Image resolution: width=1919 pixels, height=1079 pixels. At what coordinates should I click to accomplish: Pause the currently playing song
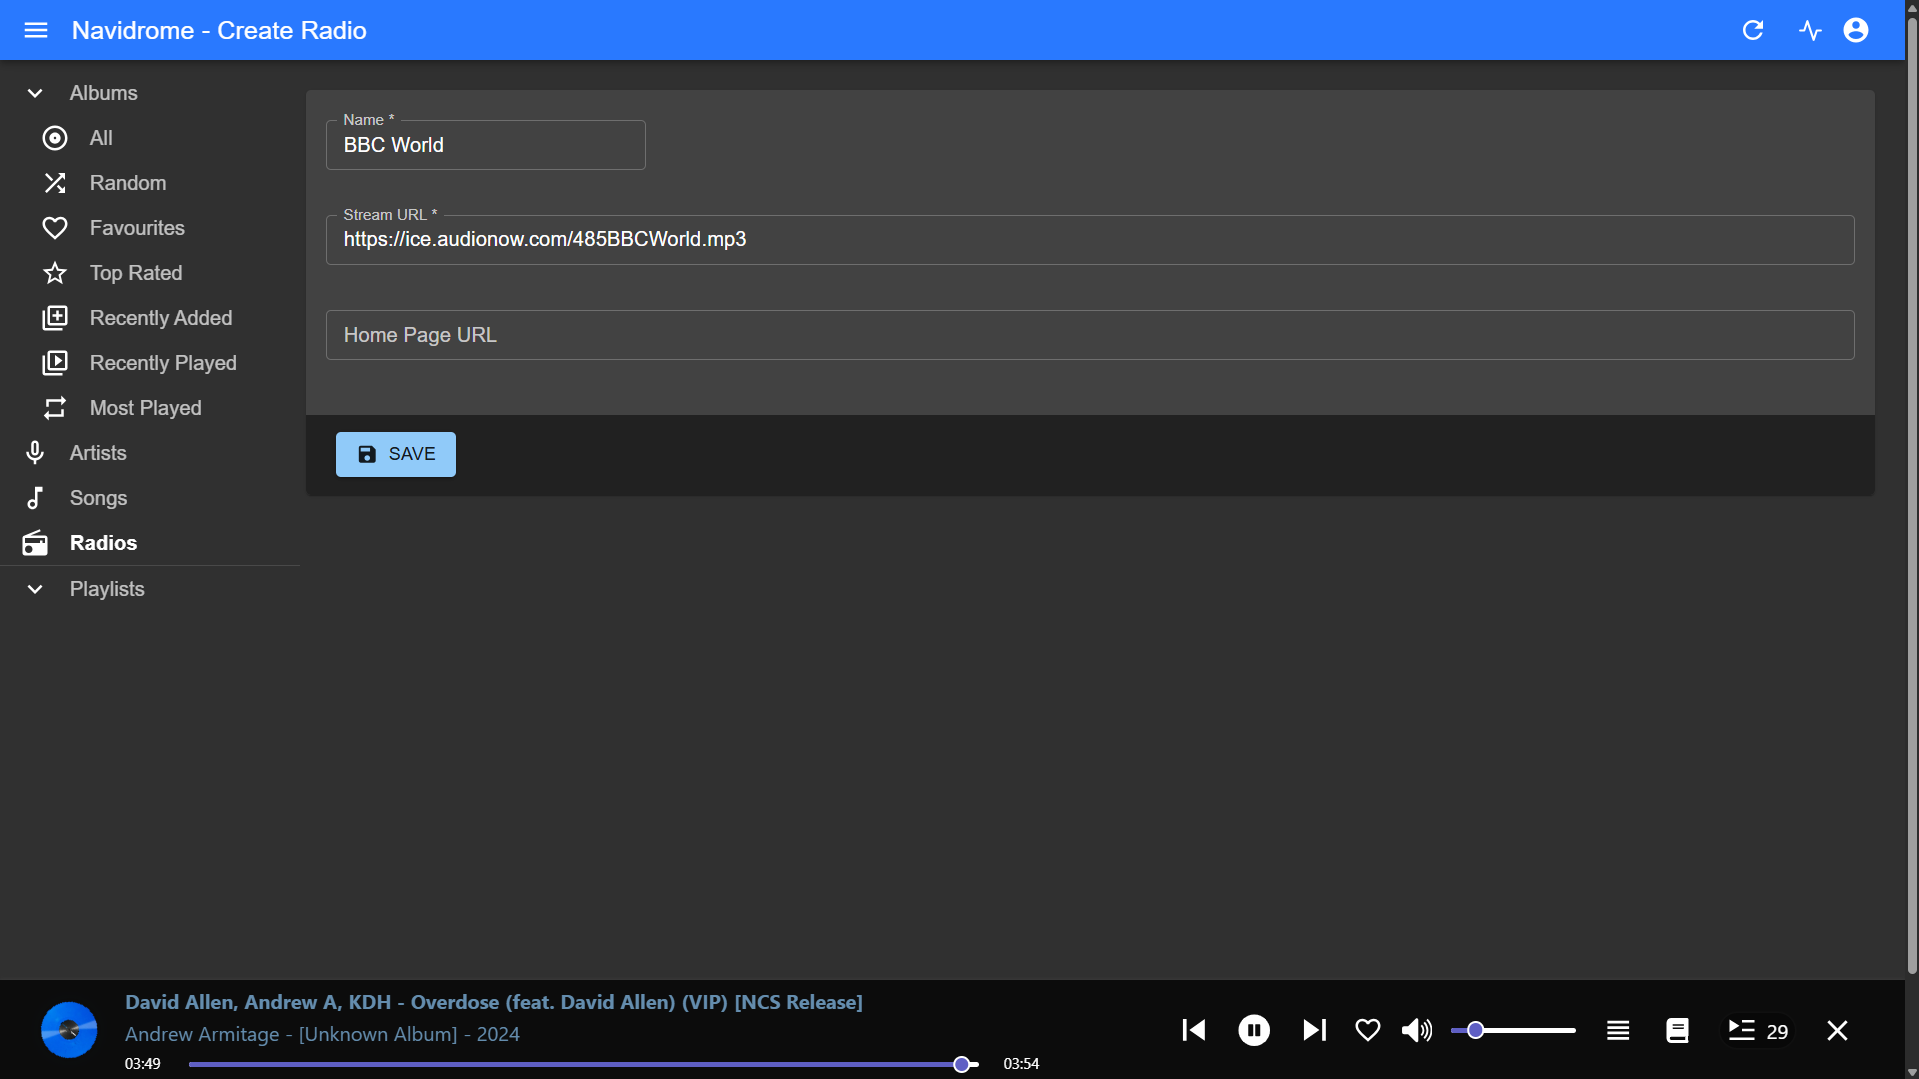pos(1253,1030)
